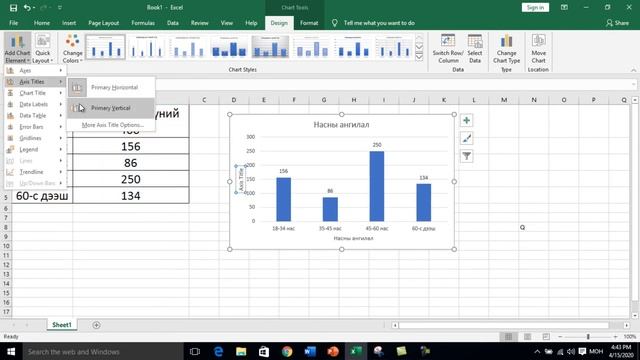Select the chart title text
The height and width of the screenshot is (360, 640).
(x=341, y=124)
